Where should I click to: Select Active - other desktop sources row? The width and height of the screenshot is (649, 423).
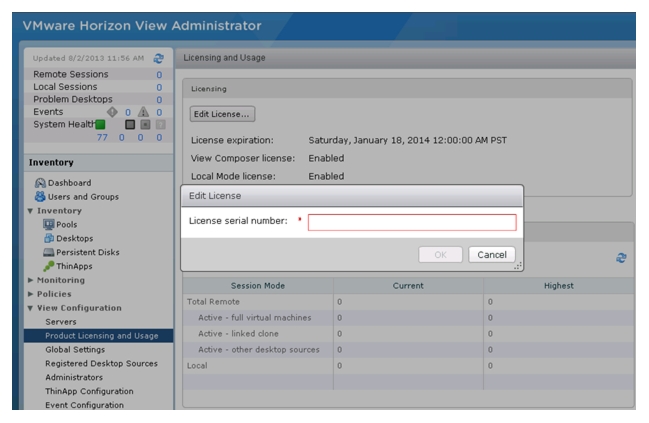click(x=408, y=350)
